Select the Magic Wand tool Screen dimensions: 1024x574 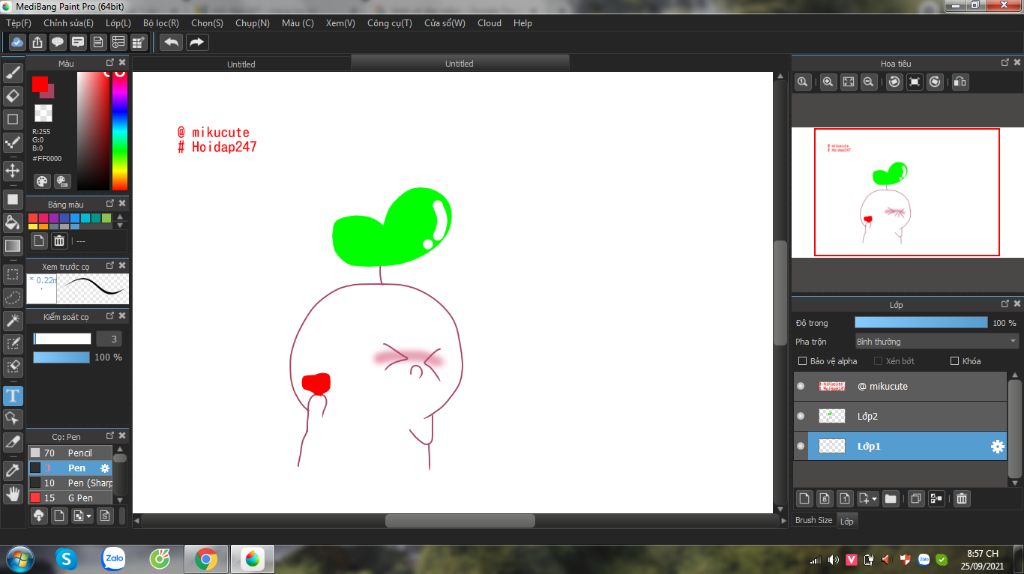[x=12, y=321]
